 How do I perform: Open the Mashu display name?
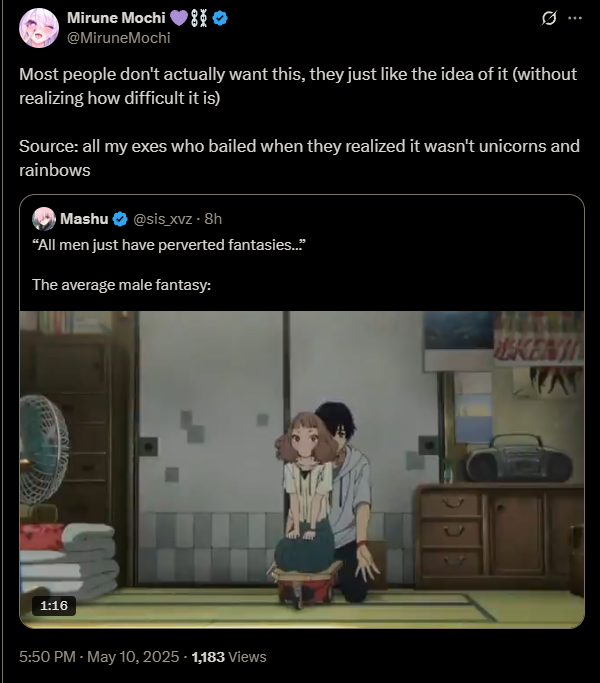click(x=84, y=219)
